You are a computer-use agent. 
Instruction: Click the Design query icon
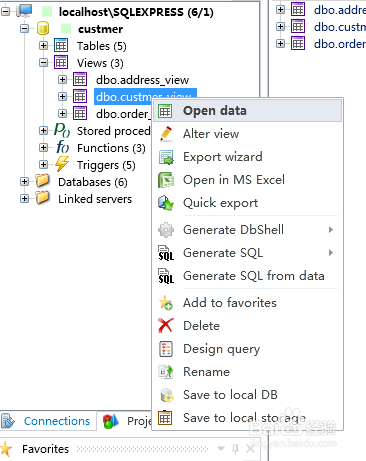click(166, 349)
